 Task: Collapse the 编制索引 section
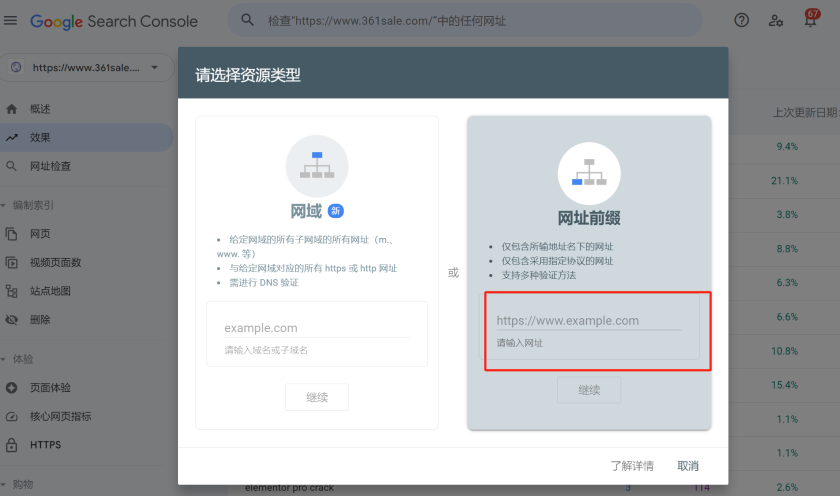pos(28,205)
